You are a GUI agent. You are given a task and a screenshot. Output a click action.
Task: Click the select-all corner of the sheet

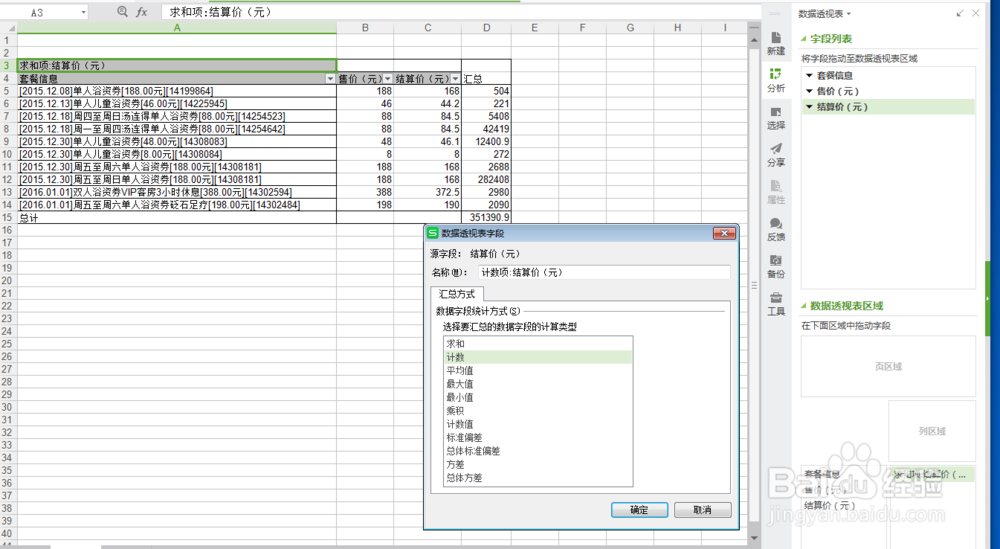coord(8,27)
